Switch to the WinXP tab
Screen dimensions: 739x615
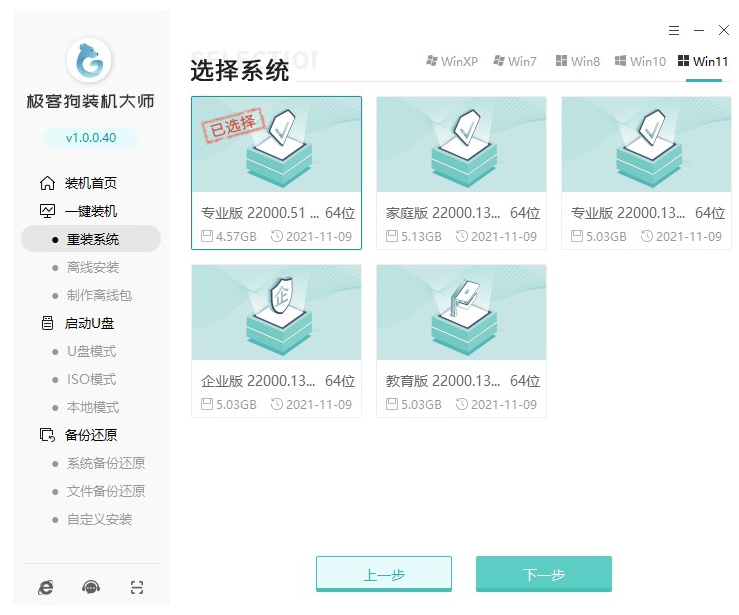tap(451, 61)
